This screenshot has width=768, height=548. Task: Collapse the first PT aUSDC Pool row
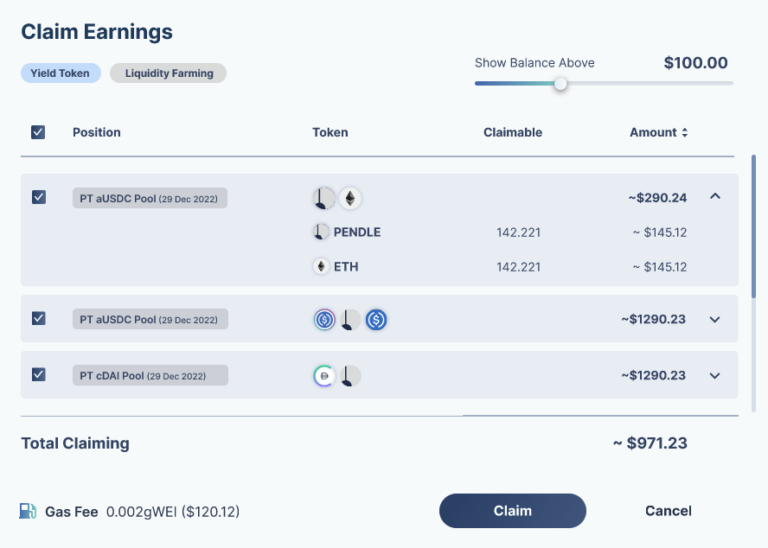[x=715, y=197]
